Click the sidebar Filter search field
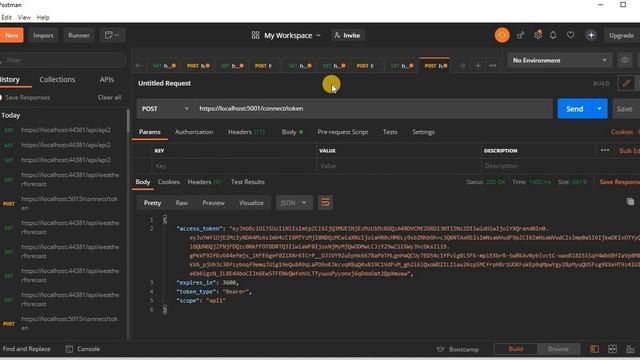The width and height of the screenshot is (640, 360). pyautogui.click(x=62, y=60)
